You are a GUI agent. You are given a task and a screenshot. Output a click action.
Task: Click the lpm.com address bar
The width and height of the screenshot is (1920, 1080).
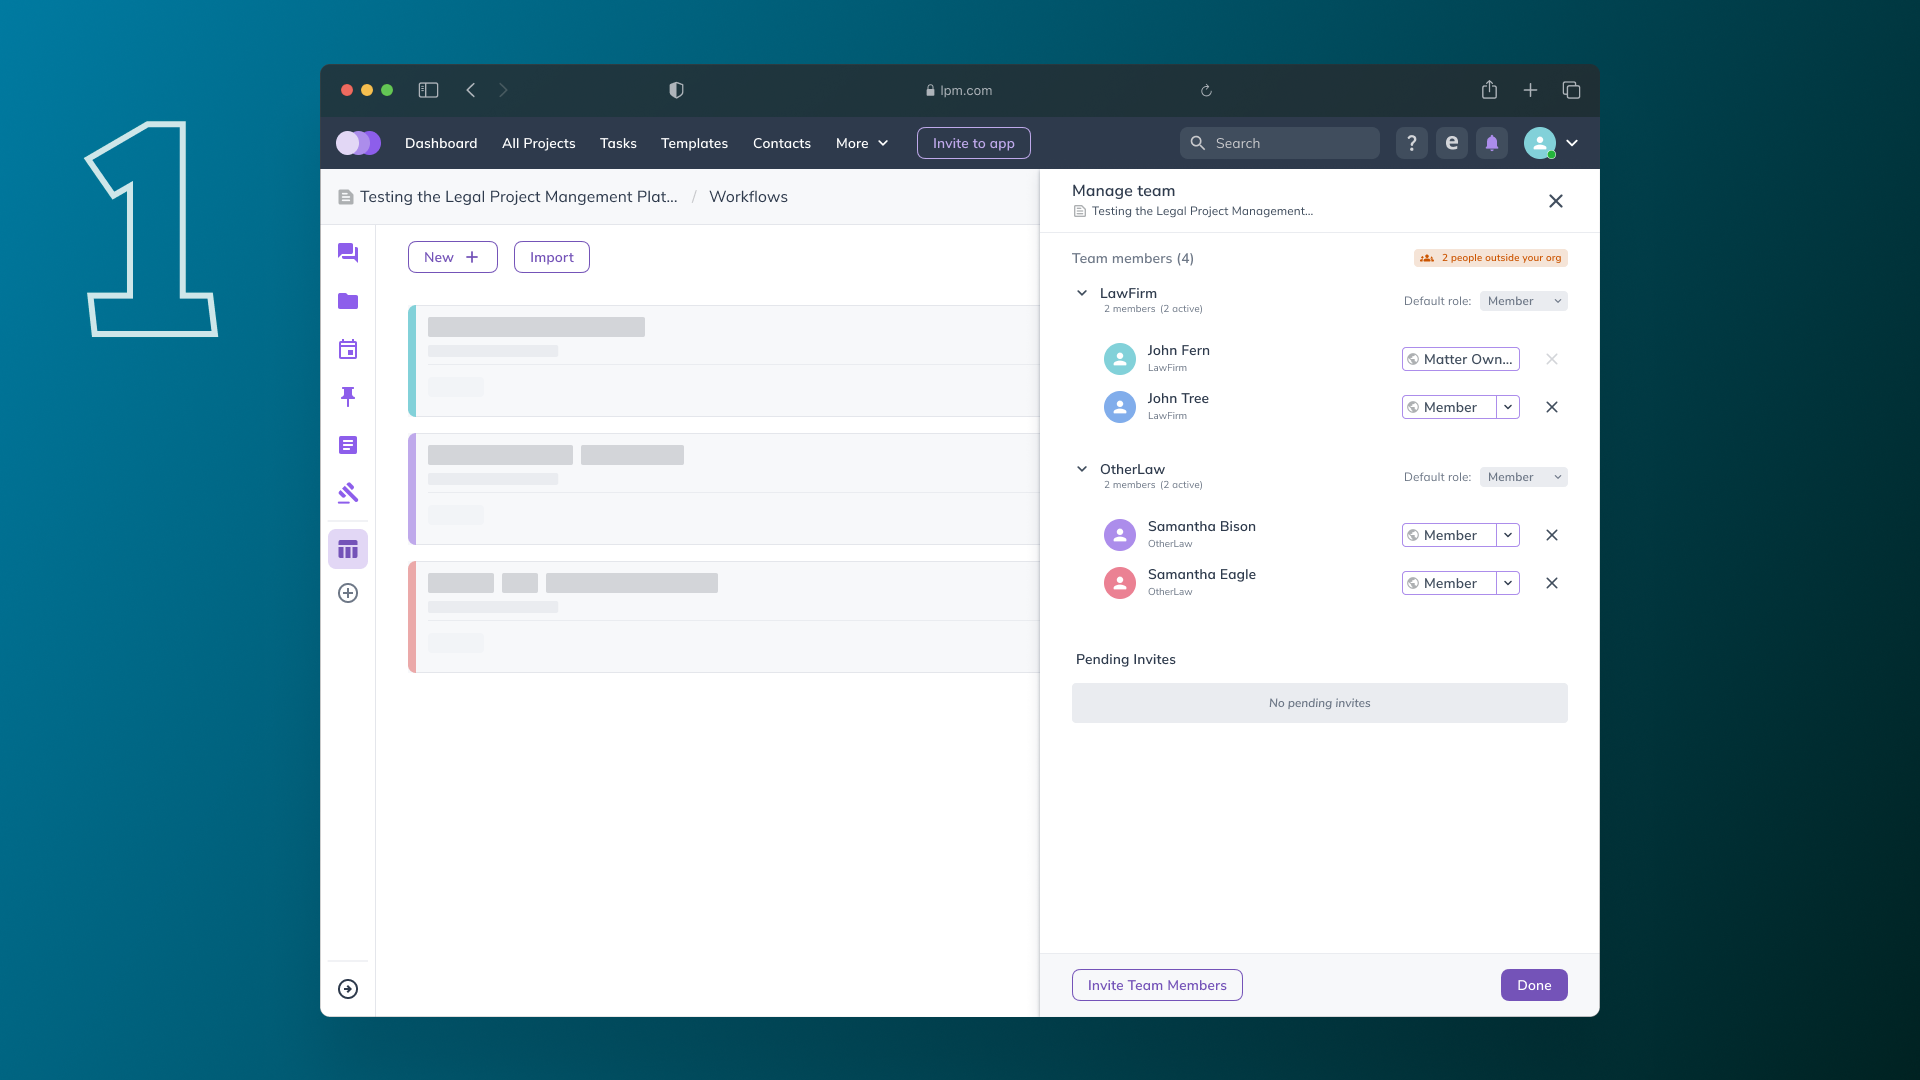point(958,90)
